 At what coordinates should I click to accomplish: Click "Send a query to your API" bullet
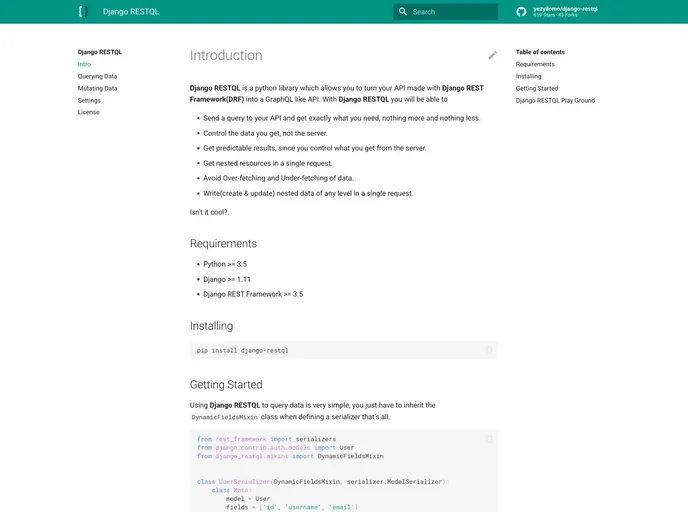pyautogui.click(x=342, y=118)
